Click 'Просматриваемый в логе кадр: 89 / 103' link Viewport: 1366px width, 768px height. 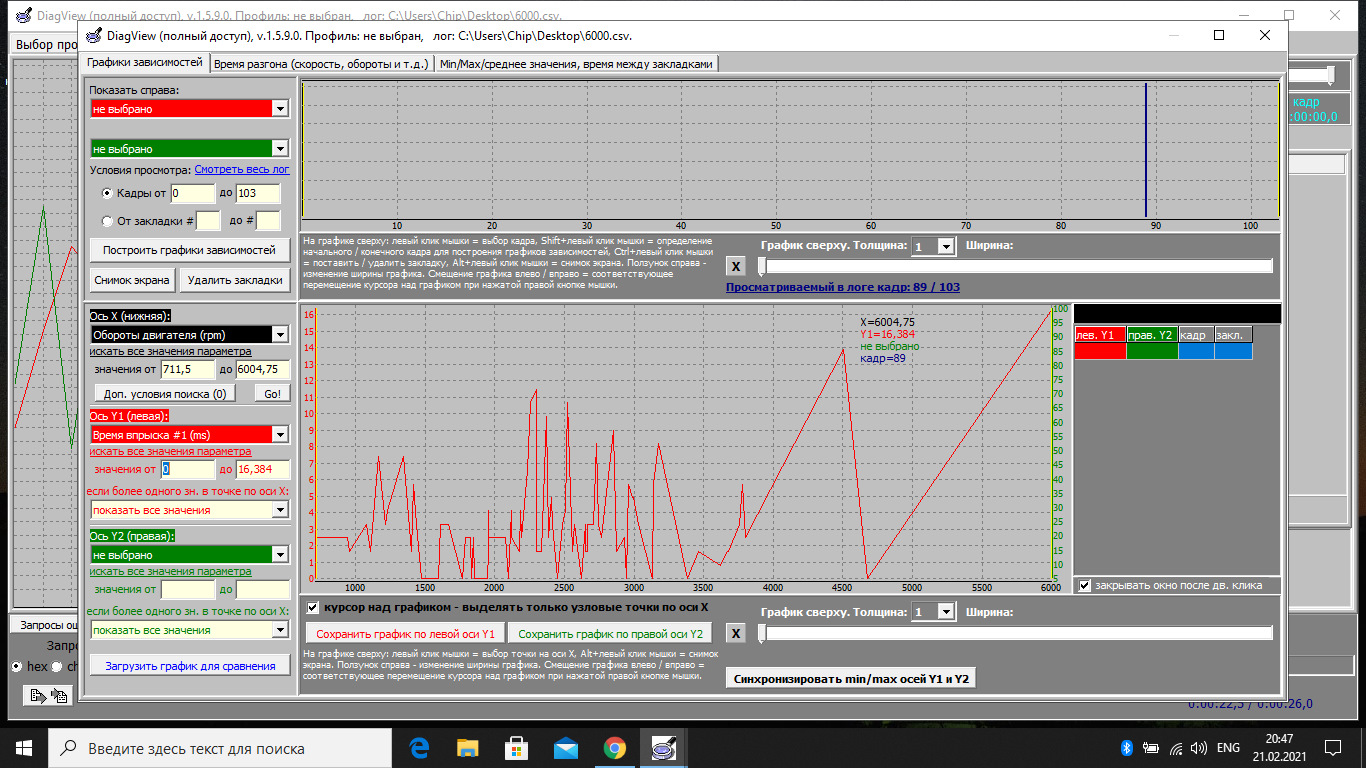click(x=843, y=287)
